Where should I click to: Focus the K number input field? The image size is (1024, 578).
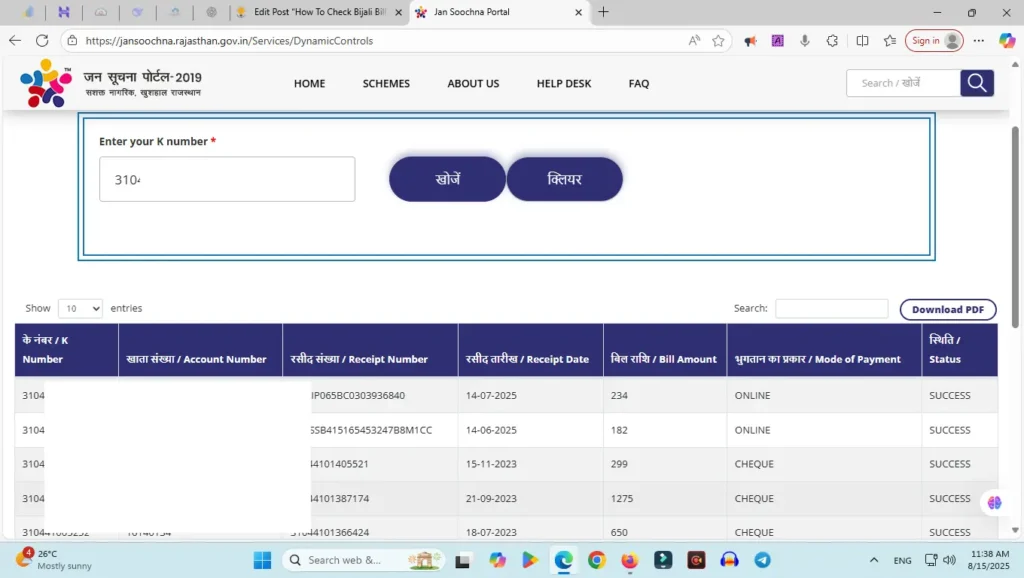tap(227, 180)
